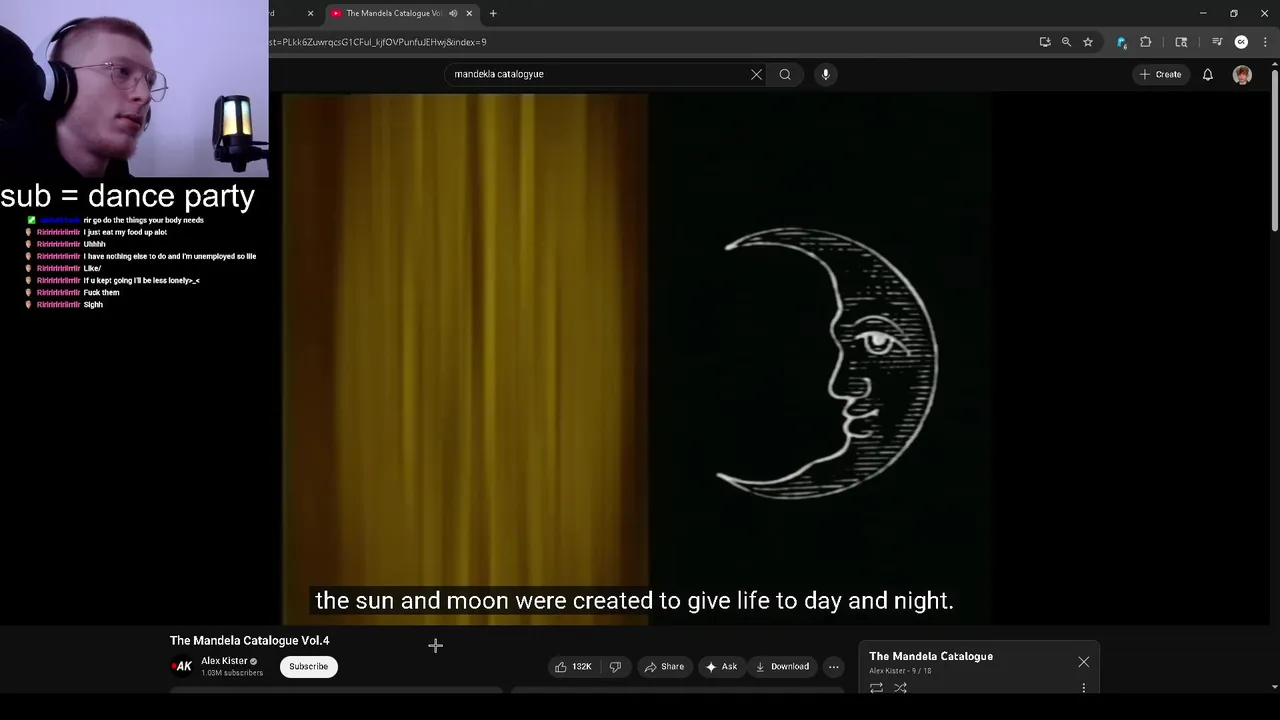Open YouTube notifications bell

[1207, 74]
